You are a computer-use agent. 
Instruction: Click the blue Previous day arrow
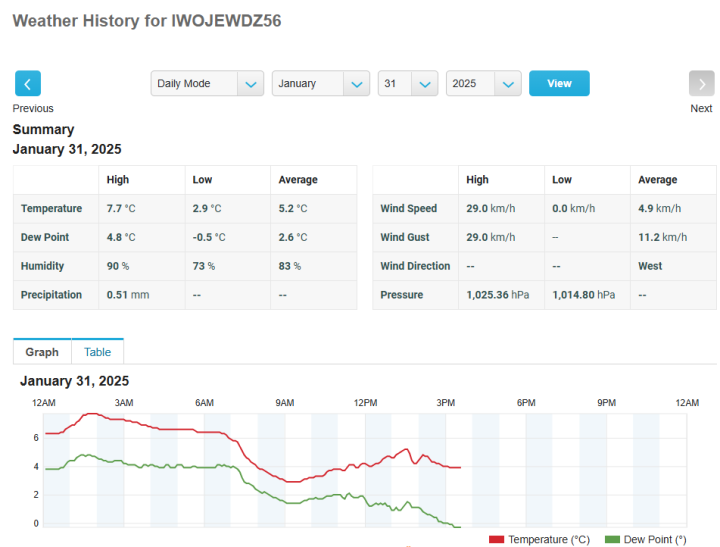[x=28, y=84]
